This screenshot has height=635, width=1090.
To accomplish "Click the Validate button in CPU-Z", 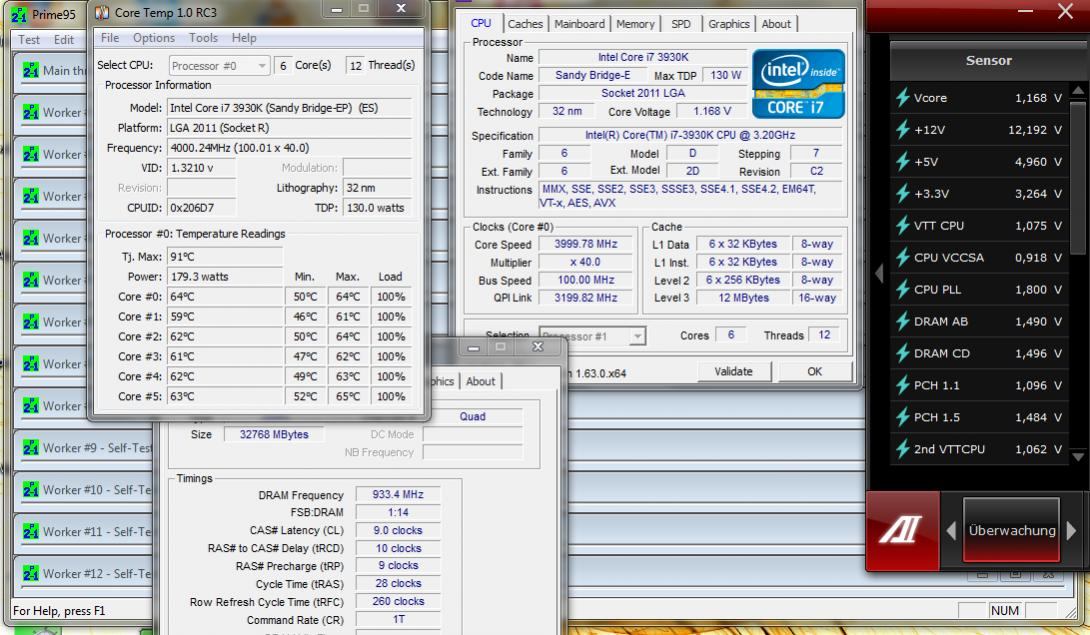I will pos(733,371).
